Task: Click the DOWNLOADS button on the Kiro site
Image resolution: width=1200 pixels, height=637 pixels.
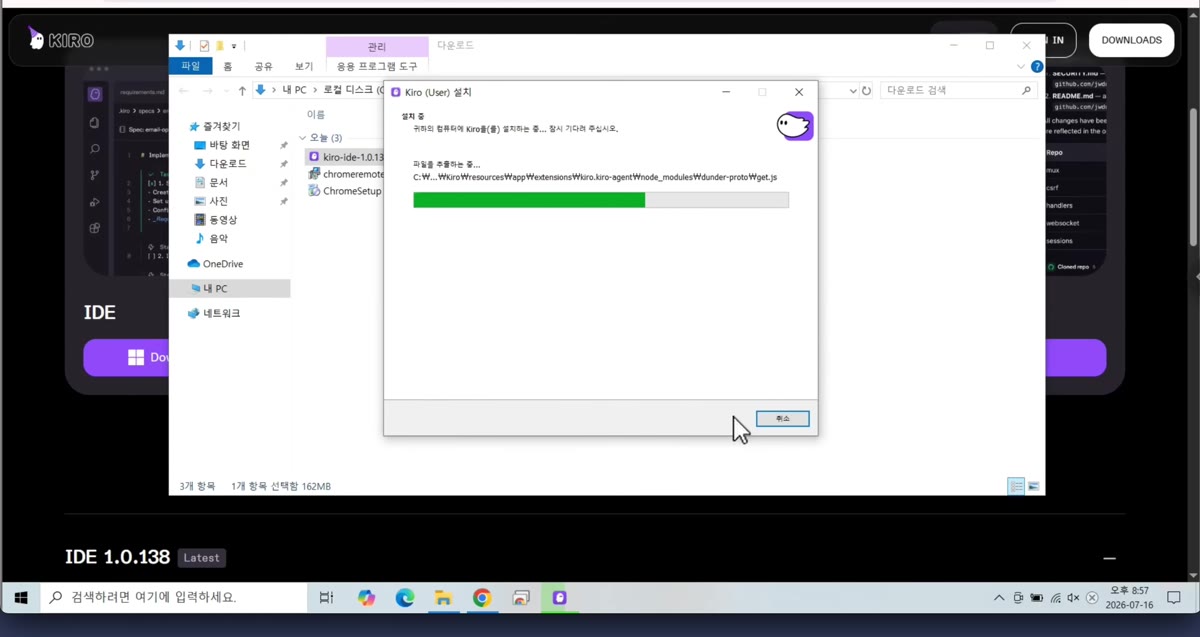Action: 1131,40
